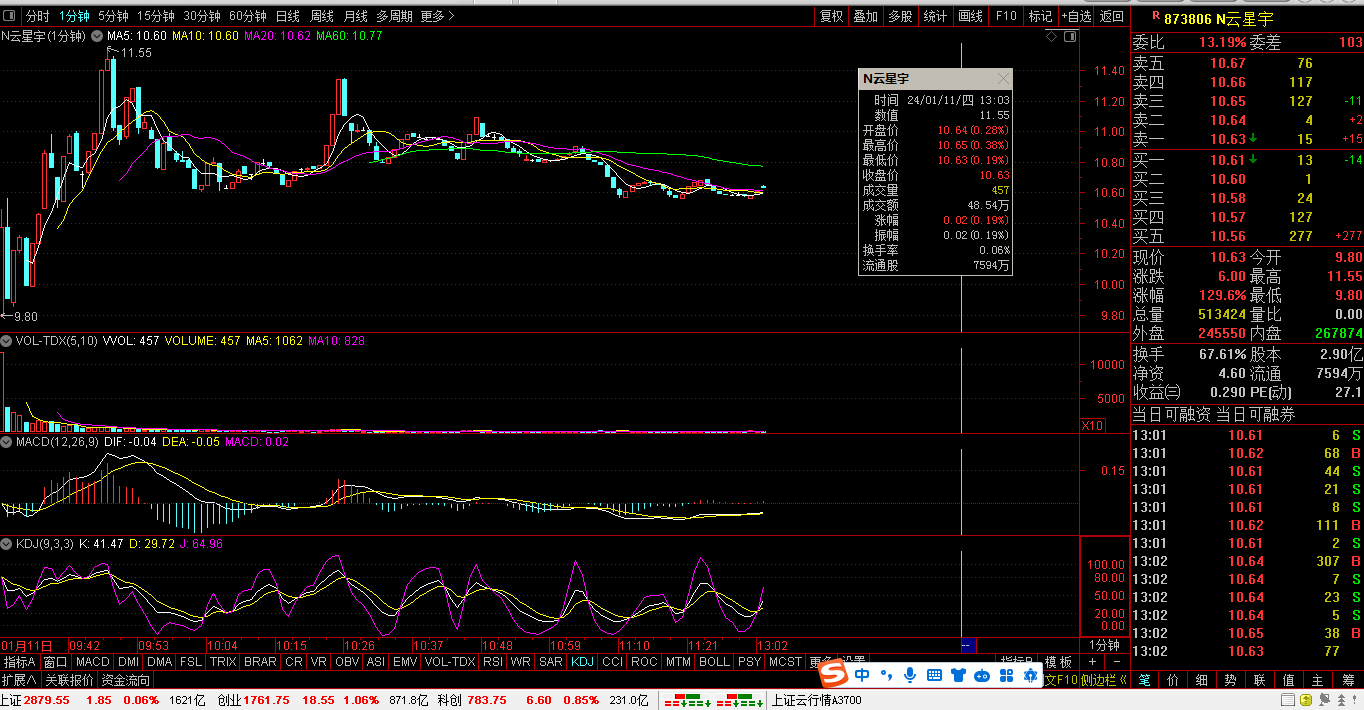The height and width of the screenshot is (710, 1364).
Task: Click the X10 volume scale label
Action: pos(1092,426)
